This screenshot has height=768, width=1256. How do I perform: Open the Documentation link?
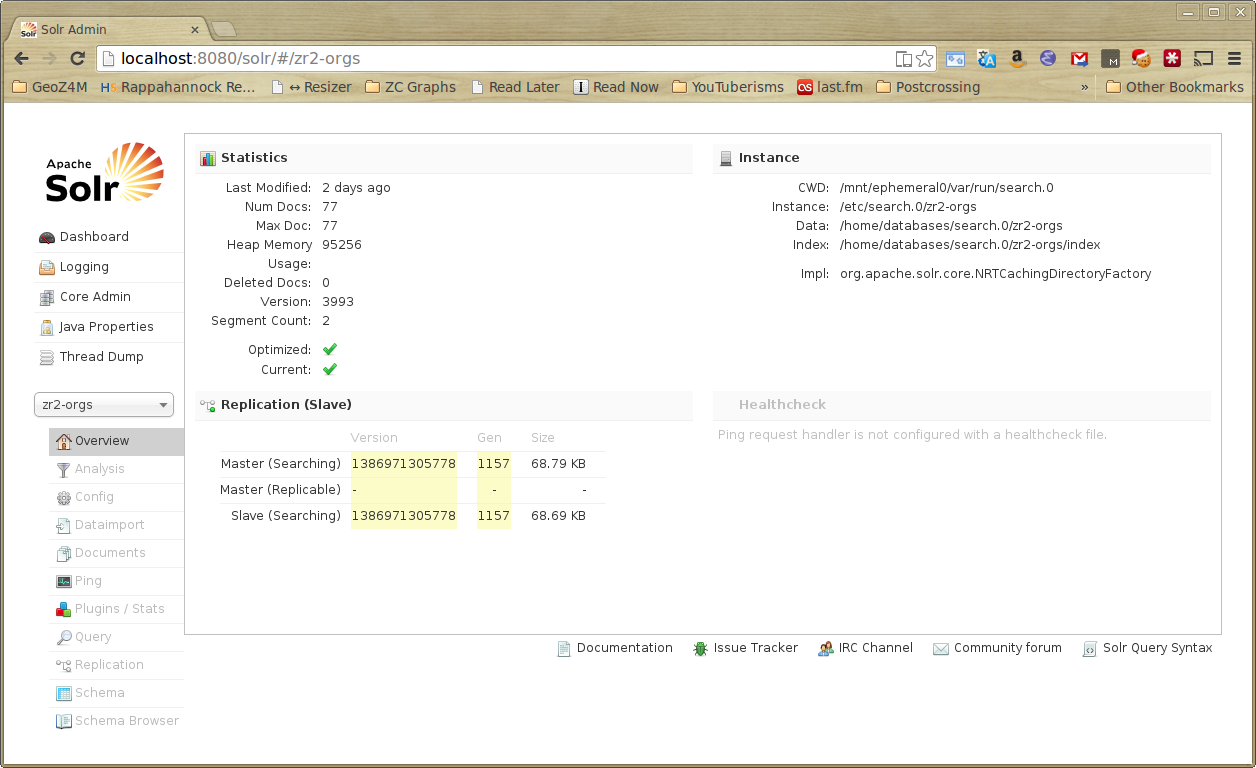624,648
